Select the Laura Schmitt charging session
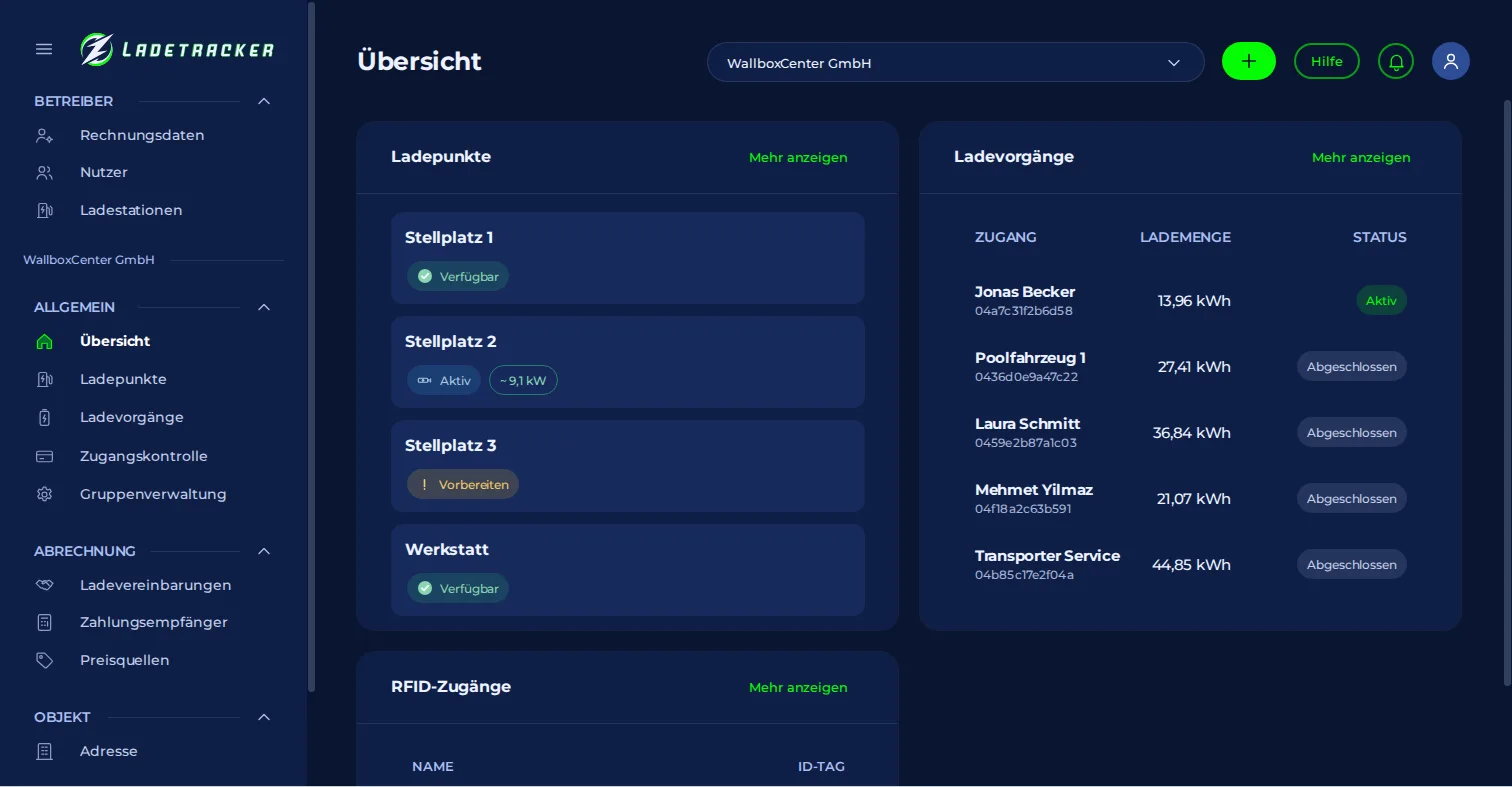The height and width of the screenshot is (787, 1512). [x=1190, y=432]
